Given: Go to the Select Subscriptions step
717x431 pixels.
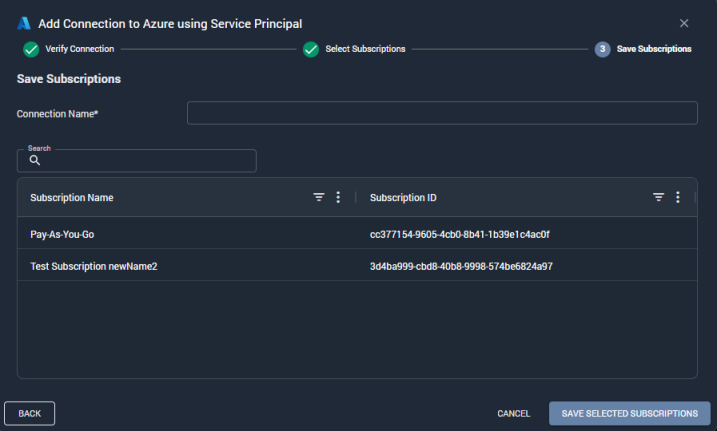Looking at the screenshot, I should click(x=365, y=49).
